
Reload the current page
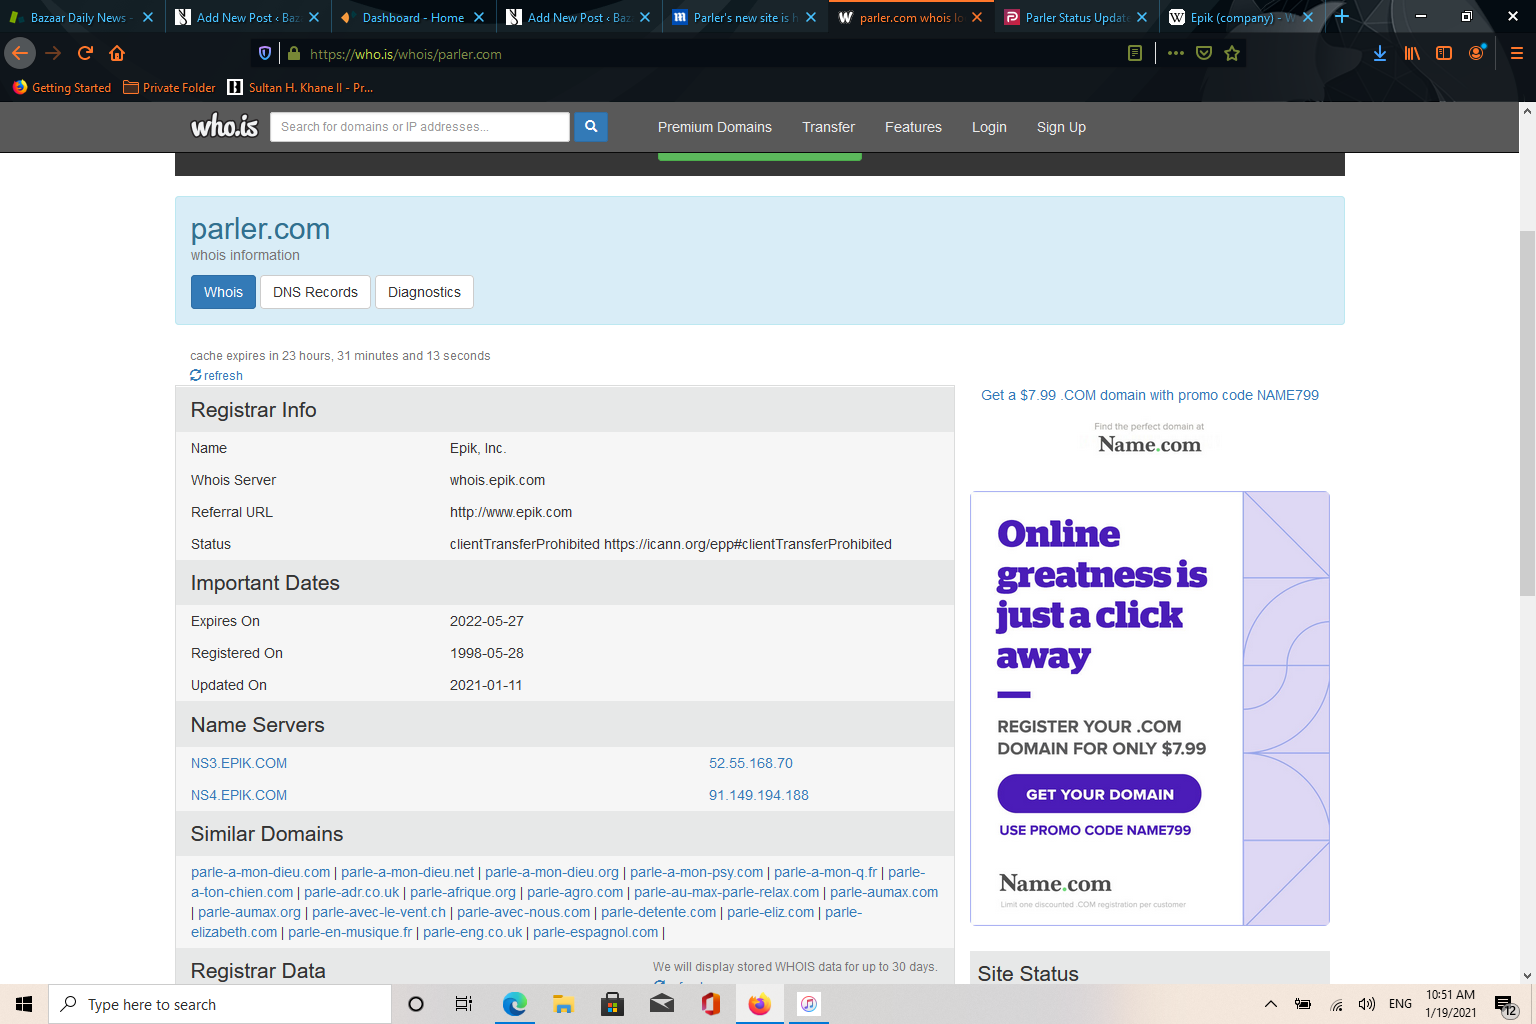click(85, 54)
